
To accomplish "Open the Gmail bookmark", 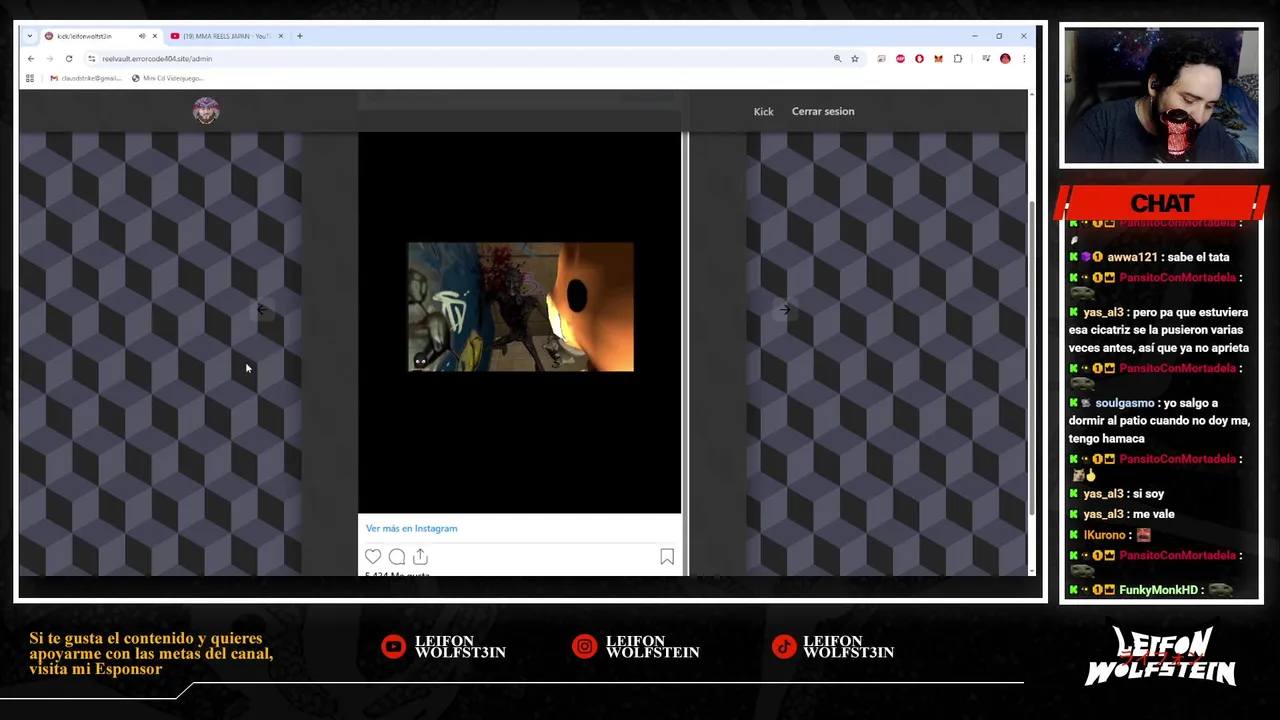I will tap(85, 78).
